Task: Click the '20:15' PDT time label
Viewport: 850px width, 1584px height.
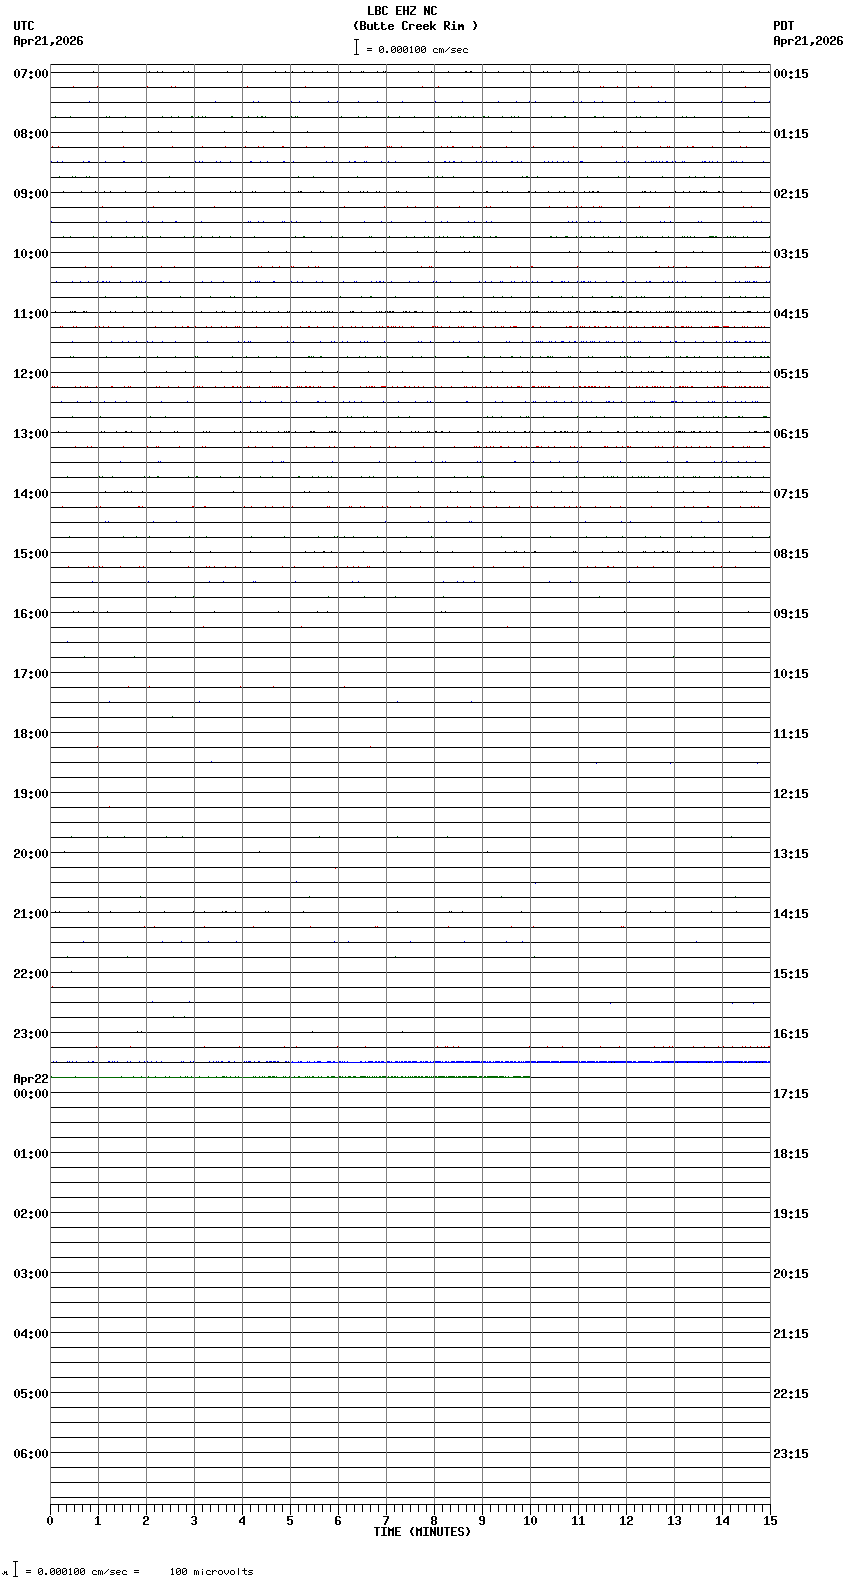Action: pyautogui.click(x=791, y=1274)
